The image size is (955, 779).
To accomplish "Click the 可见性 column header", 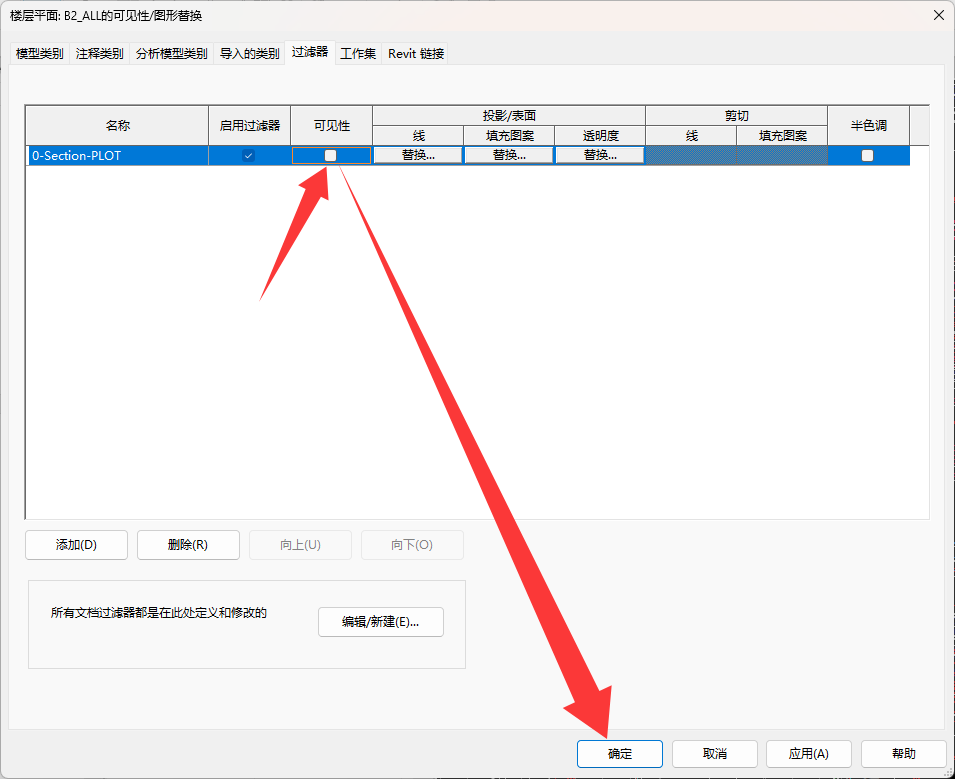I will click(332, 125).
